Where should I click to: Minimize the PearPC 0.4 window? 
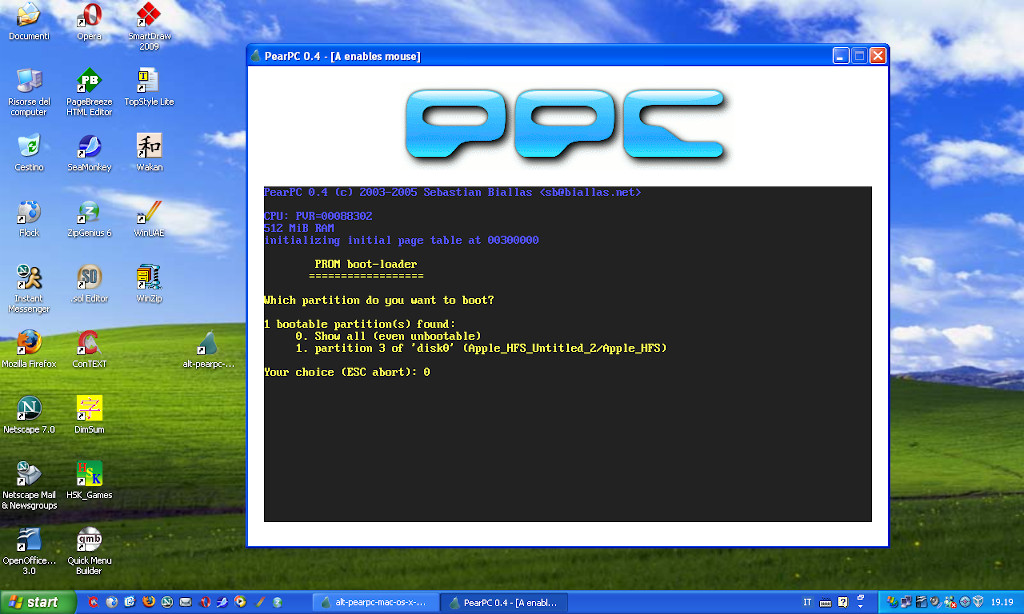[x=840, y=56]
